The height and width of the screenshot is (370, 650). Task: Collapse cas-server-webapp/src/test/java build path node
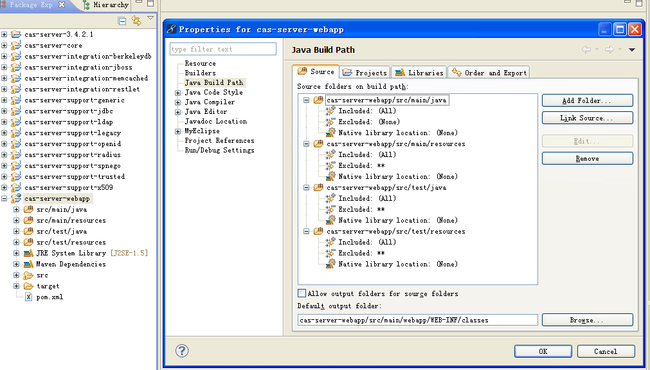[306, 187]
